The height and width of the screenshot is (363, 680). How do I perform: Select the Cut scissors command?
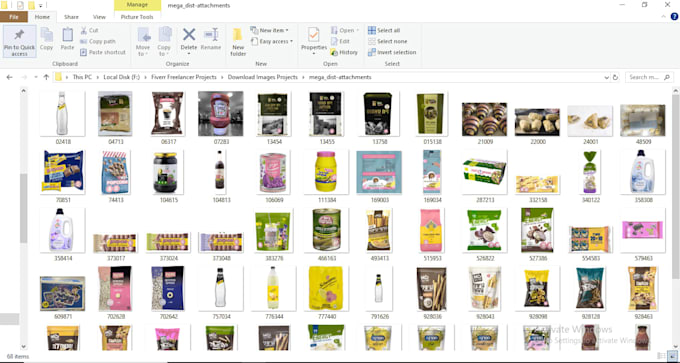[90, 30]
